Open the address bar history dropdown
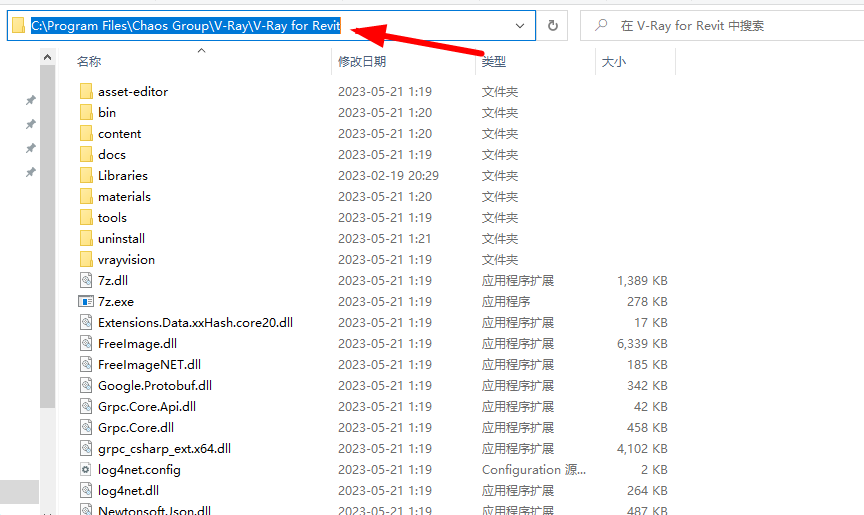 click(x=520, y=25)
